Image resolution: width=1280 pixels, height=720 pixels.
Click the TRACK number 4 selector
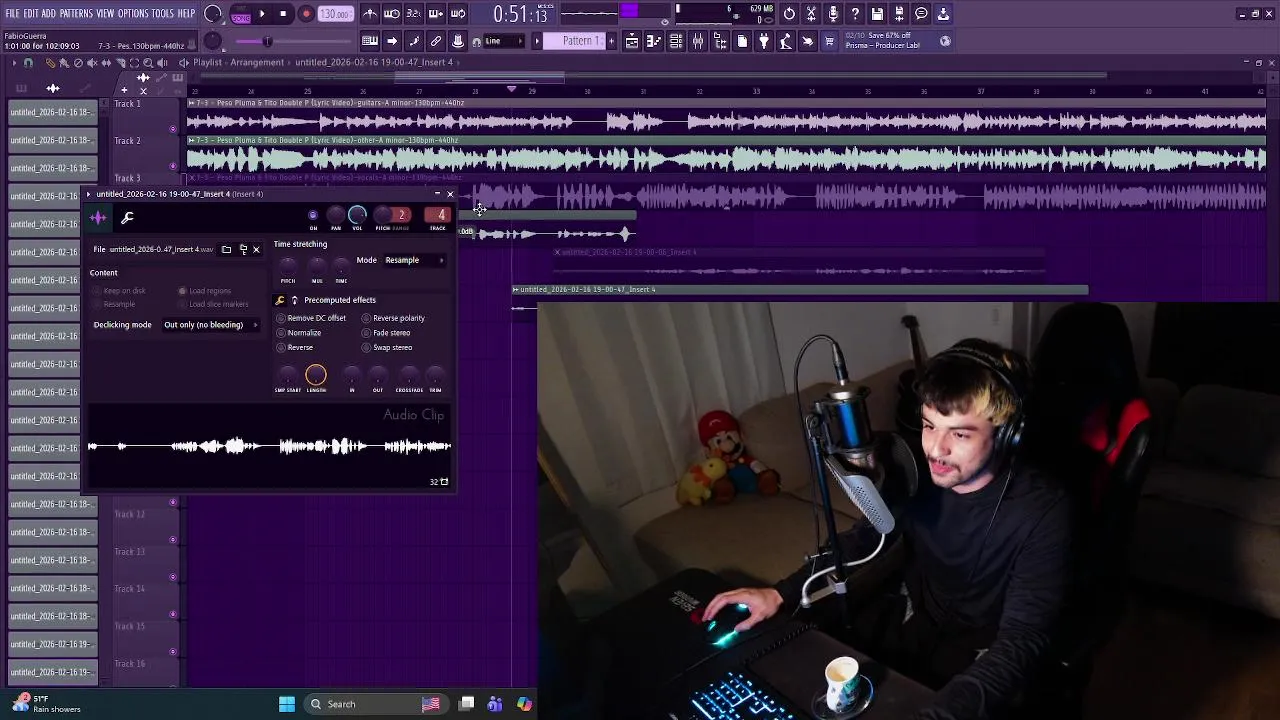[x=438, y=215]
